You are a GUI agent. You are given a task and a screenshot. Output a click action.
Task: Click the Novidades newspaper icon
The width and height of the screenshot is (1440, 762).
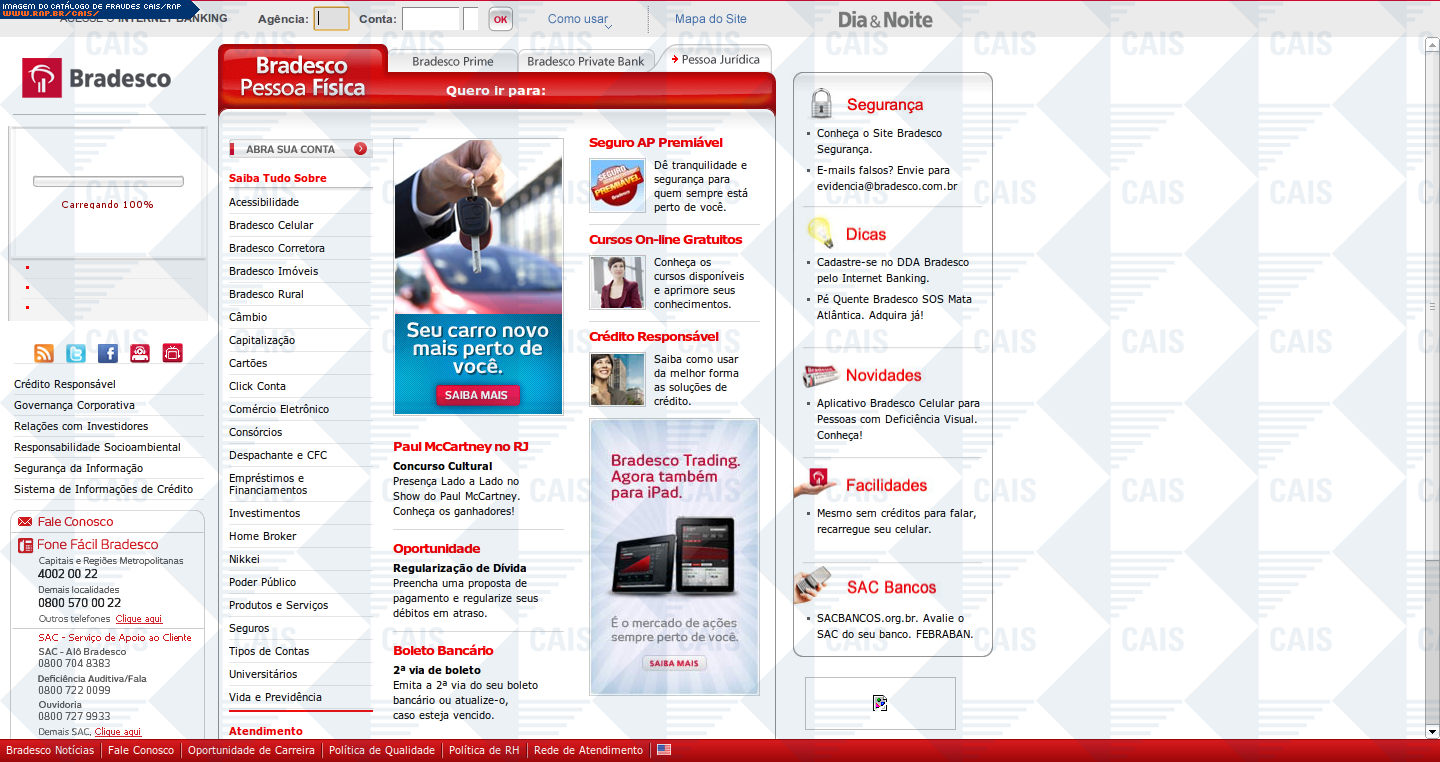tap(820, 376)
